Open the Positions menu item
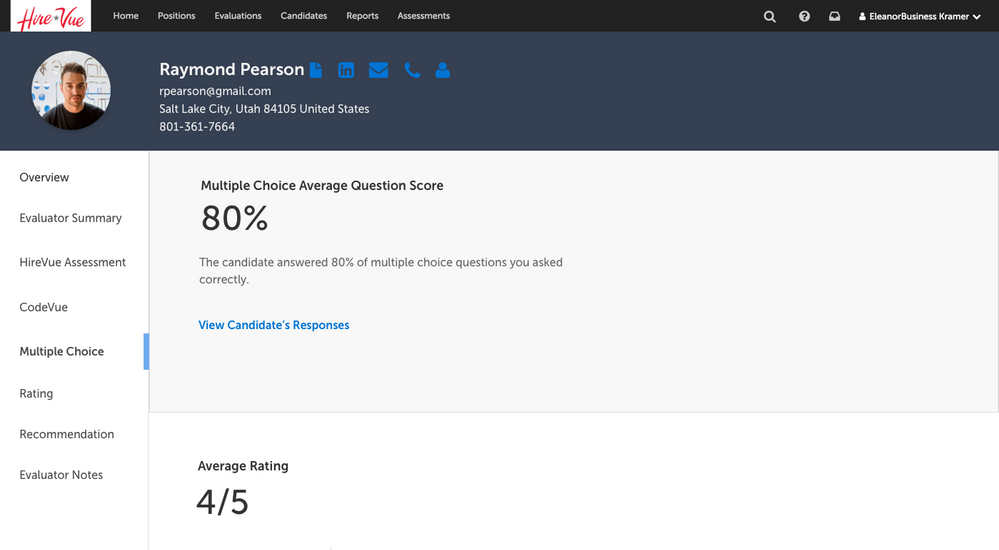Image resolution: width=999 pixels, height=550 pixels. coord(176,16)
